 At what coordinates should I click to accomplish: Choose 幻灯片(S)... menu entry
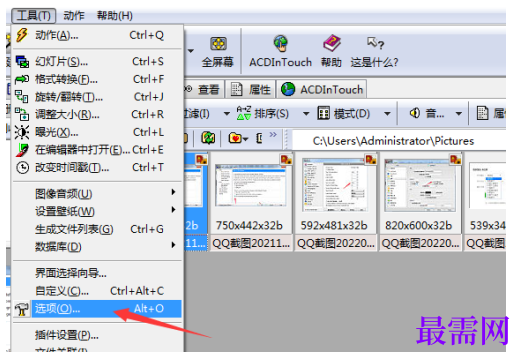coord(97,62)
